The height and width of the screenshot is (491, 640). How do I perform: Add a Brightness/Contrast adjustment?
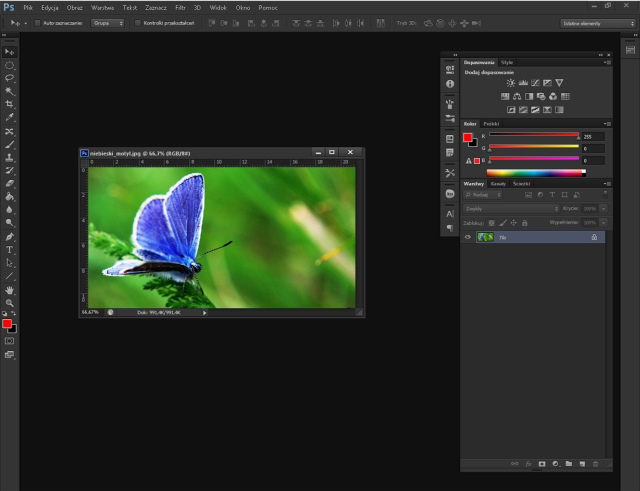(x=511, y=83)
